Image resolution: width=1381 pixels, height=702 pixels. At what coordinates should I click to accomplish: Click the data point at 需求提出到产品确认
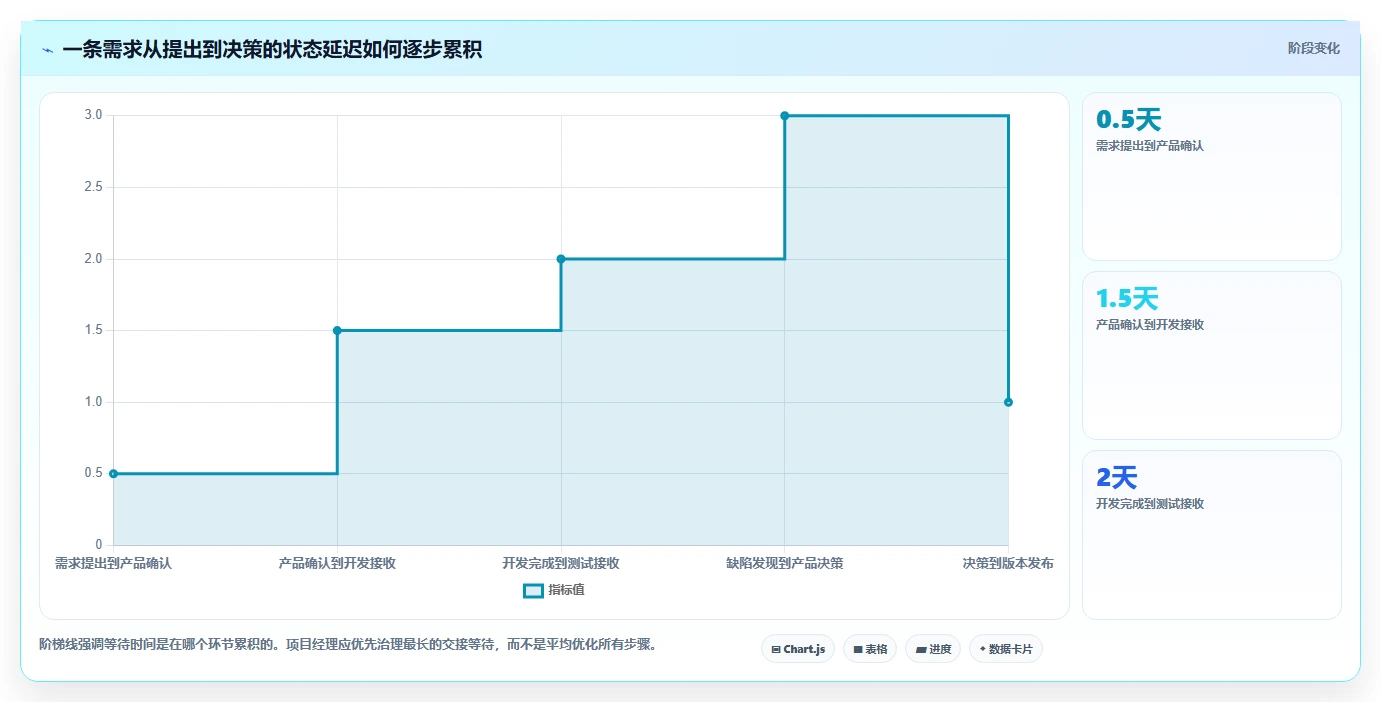pos(113,474)
